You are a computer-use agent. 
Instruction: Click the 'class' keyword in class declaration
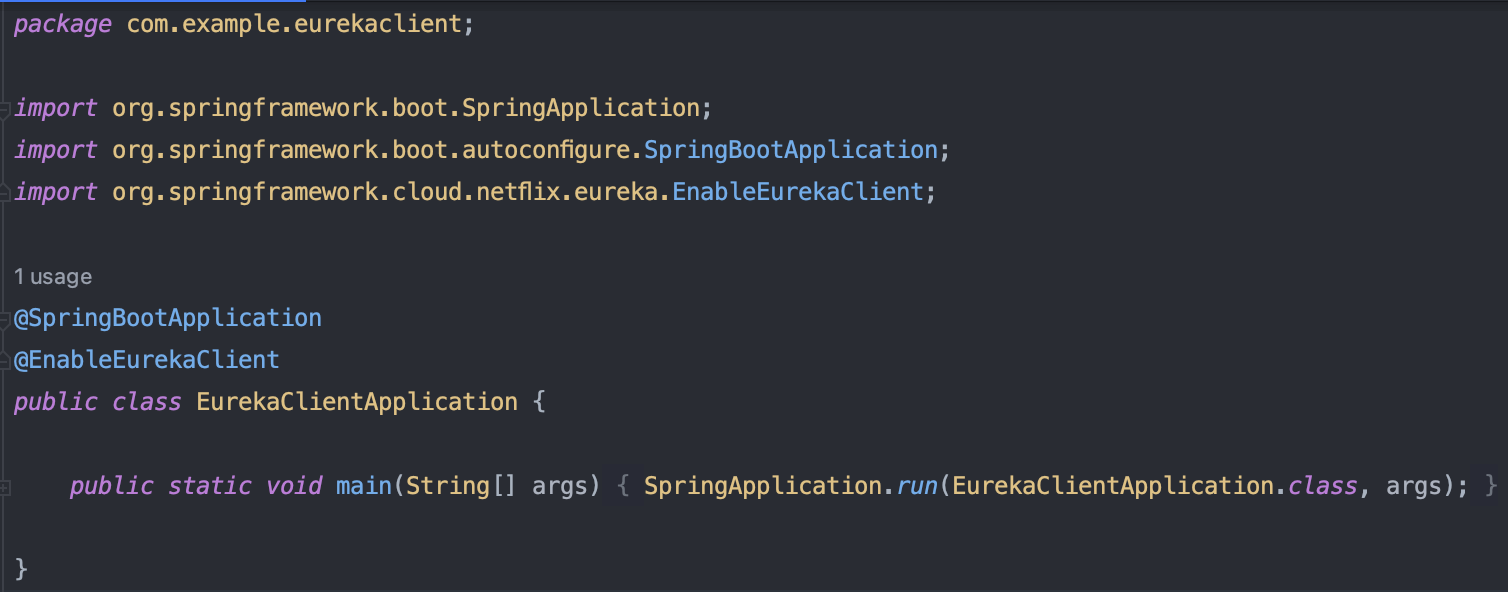tap(147, 402)
